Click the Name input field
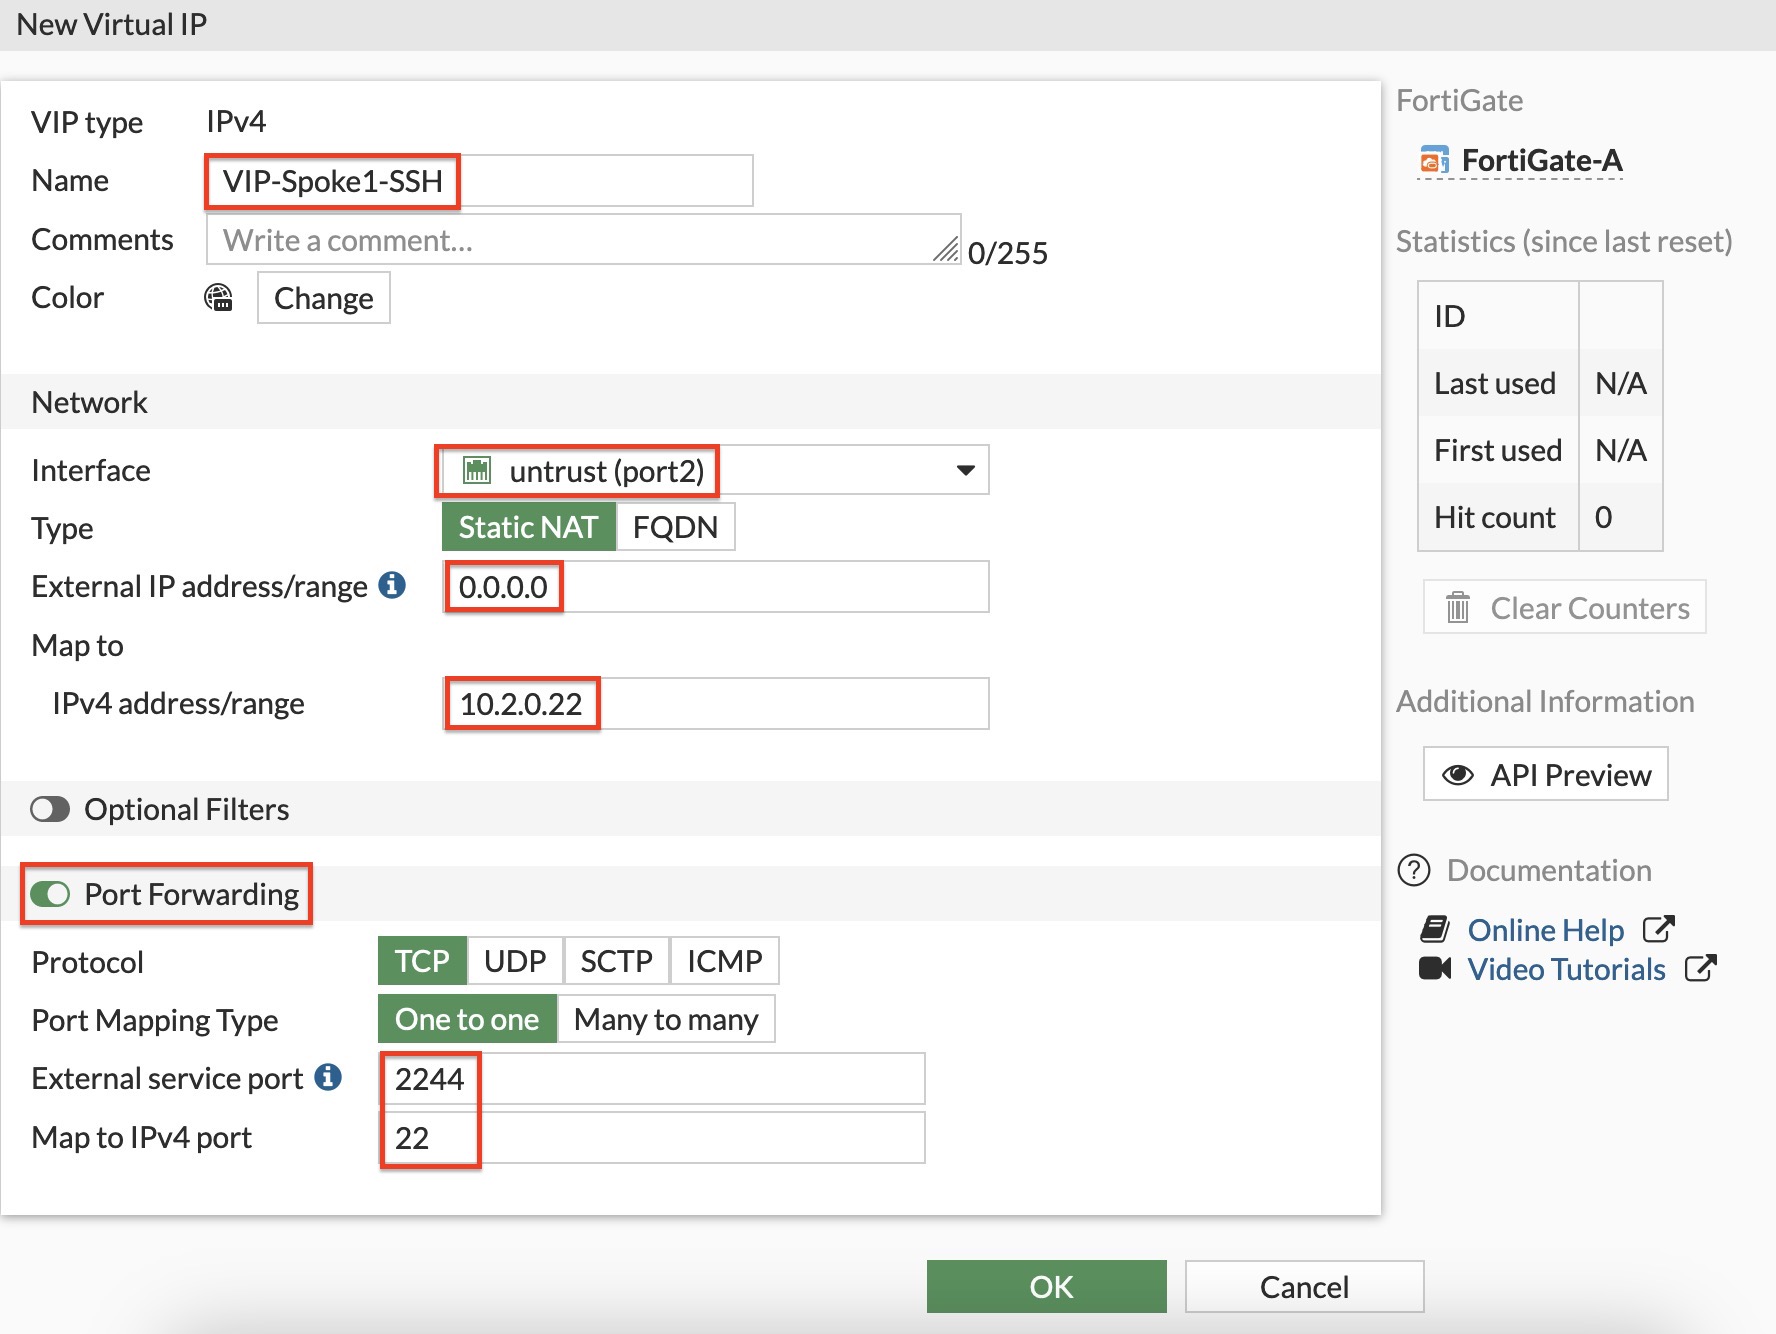 click(479, 181)
